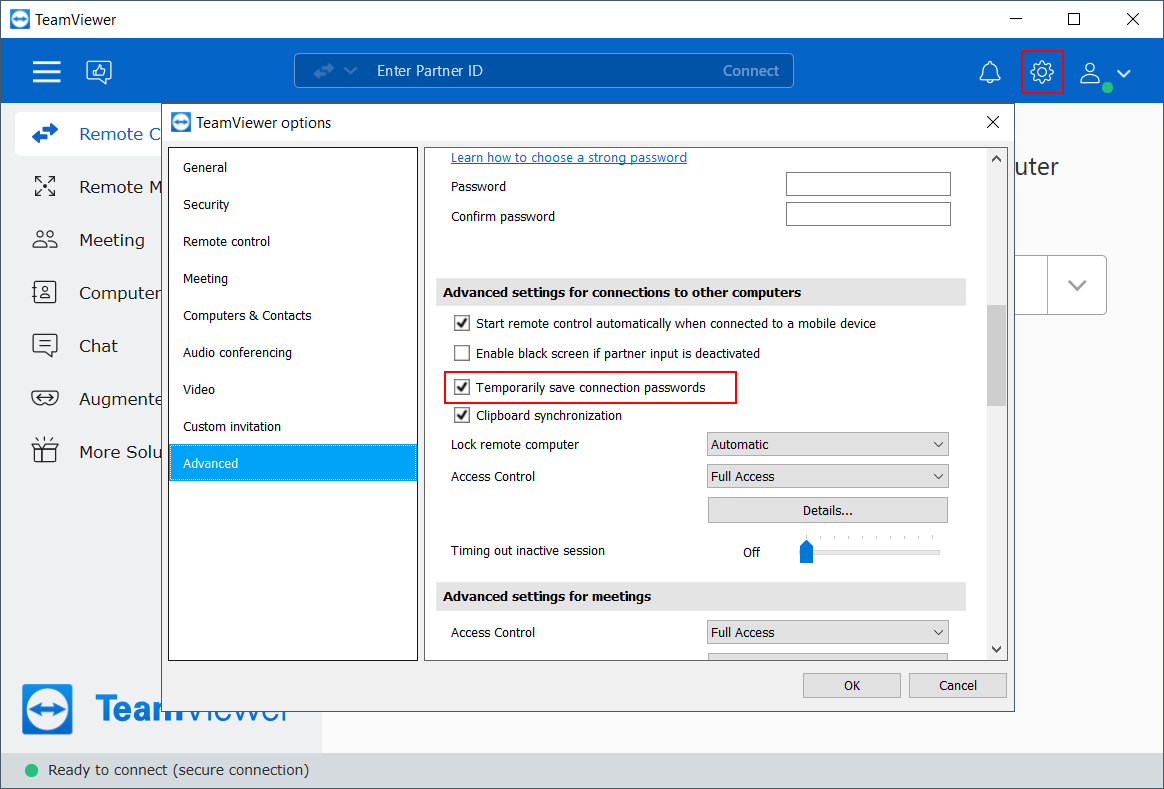Enable black screen if partner input deactivated
1164x789 pixels.
462,353
